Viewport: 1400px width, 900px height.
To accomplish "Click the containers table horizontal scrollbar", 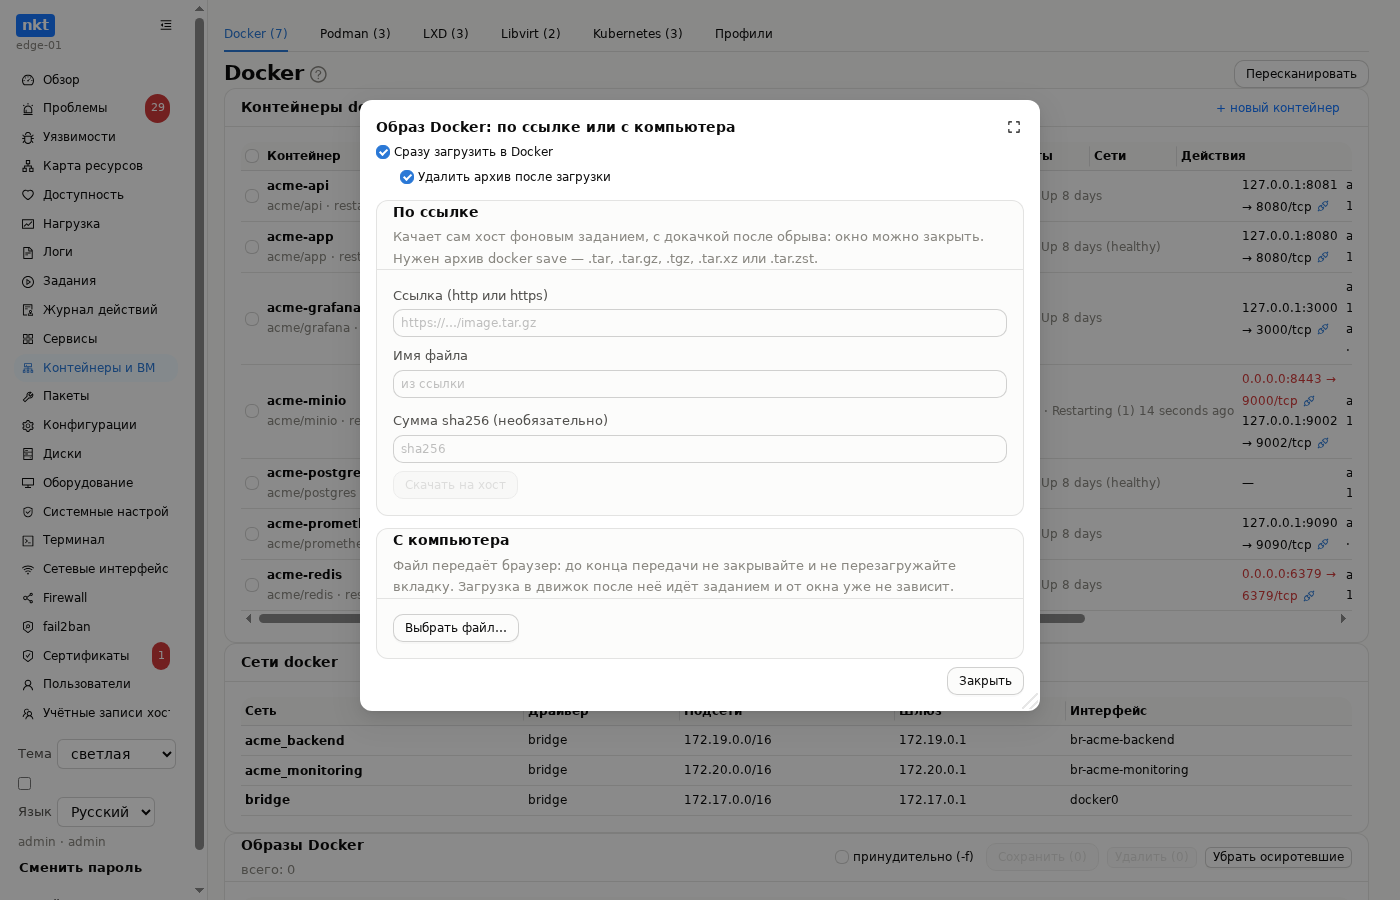I will click(x=672, y=619).
